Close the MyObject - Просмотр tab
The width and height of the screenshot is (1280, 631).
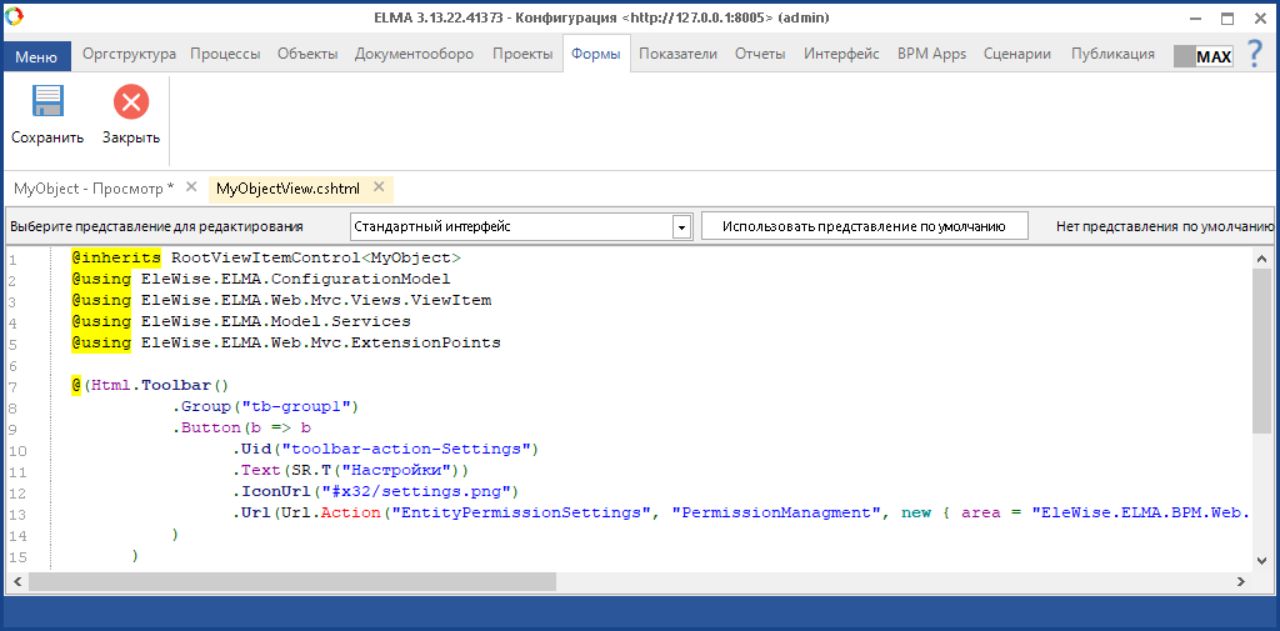coord(191,187)
